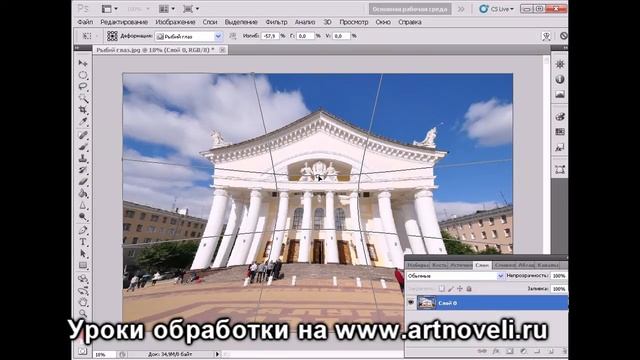Open the Просмотр menu
The image size is (640, 360).
point(354,22)
